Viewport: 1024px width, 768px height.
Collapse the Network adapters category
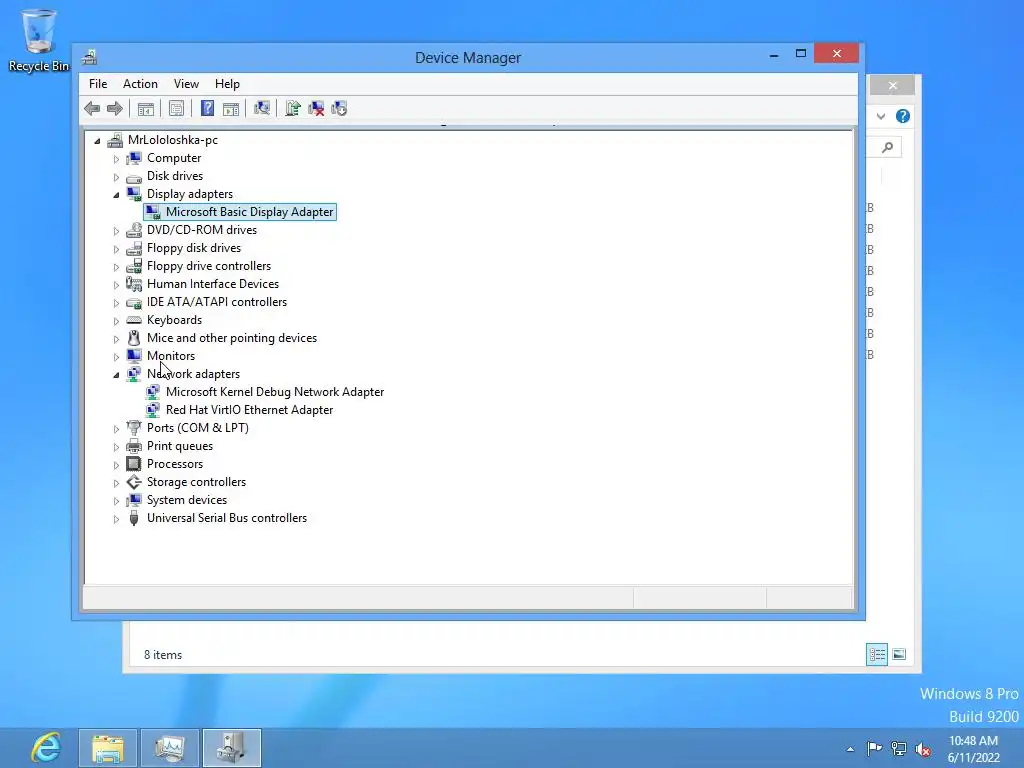116,375
